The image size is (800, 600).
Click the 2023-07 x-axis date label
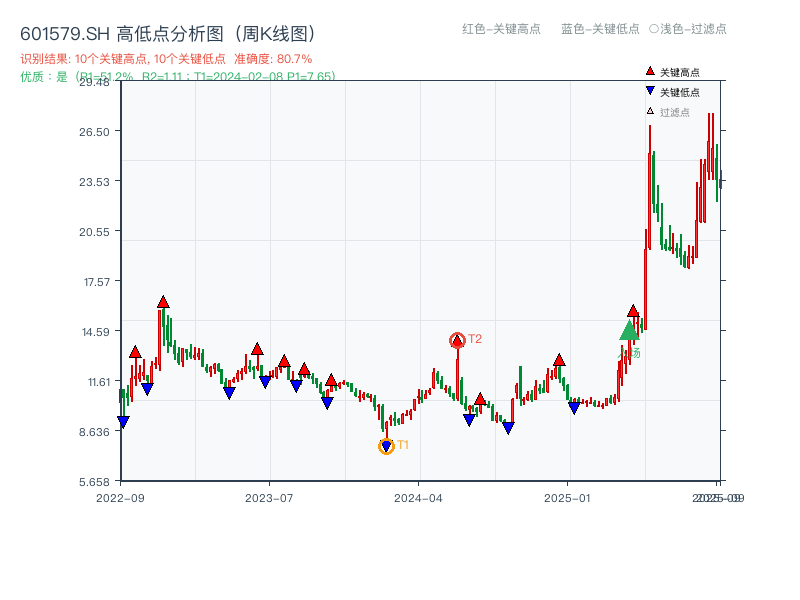coord(269,498)
